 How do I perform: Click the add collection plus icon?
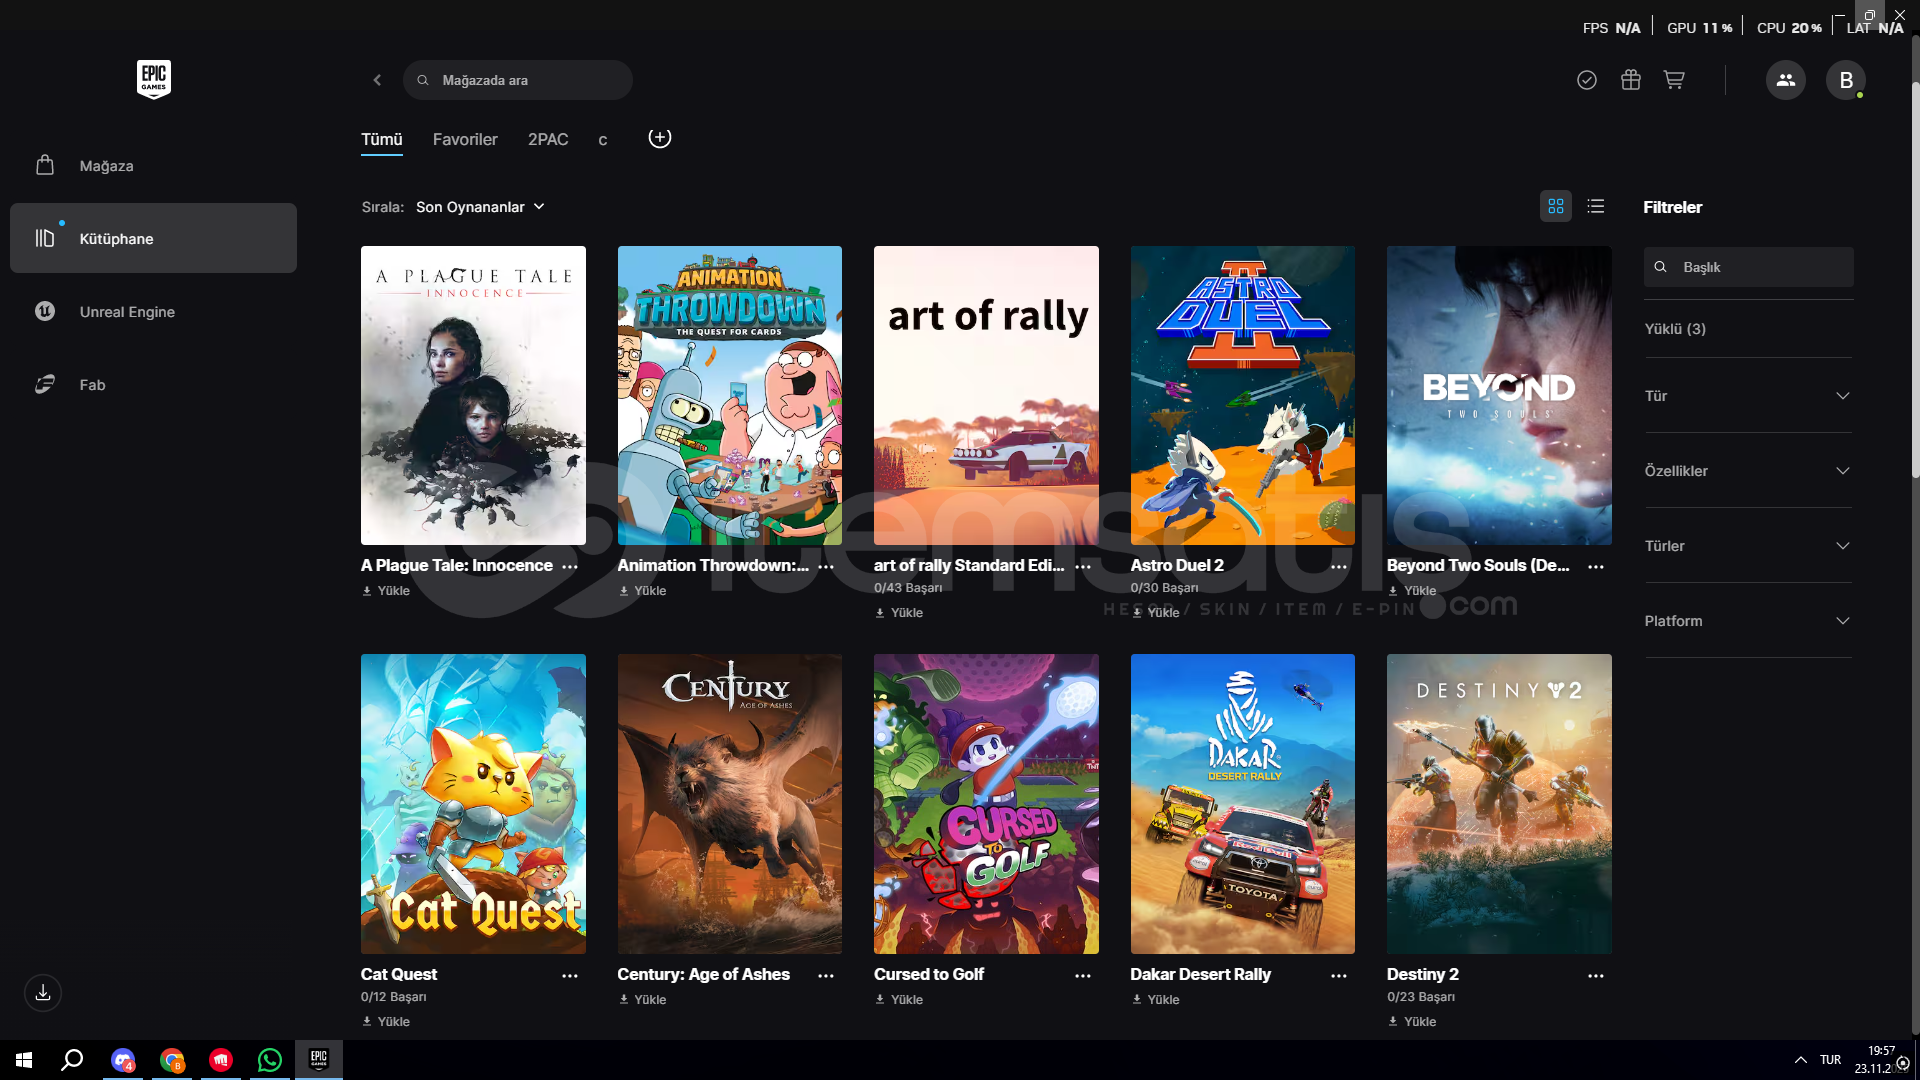[659, 138]
